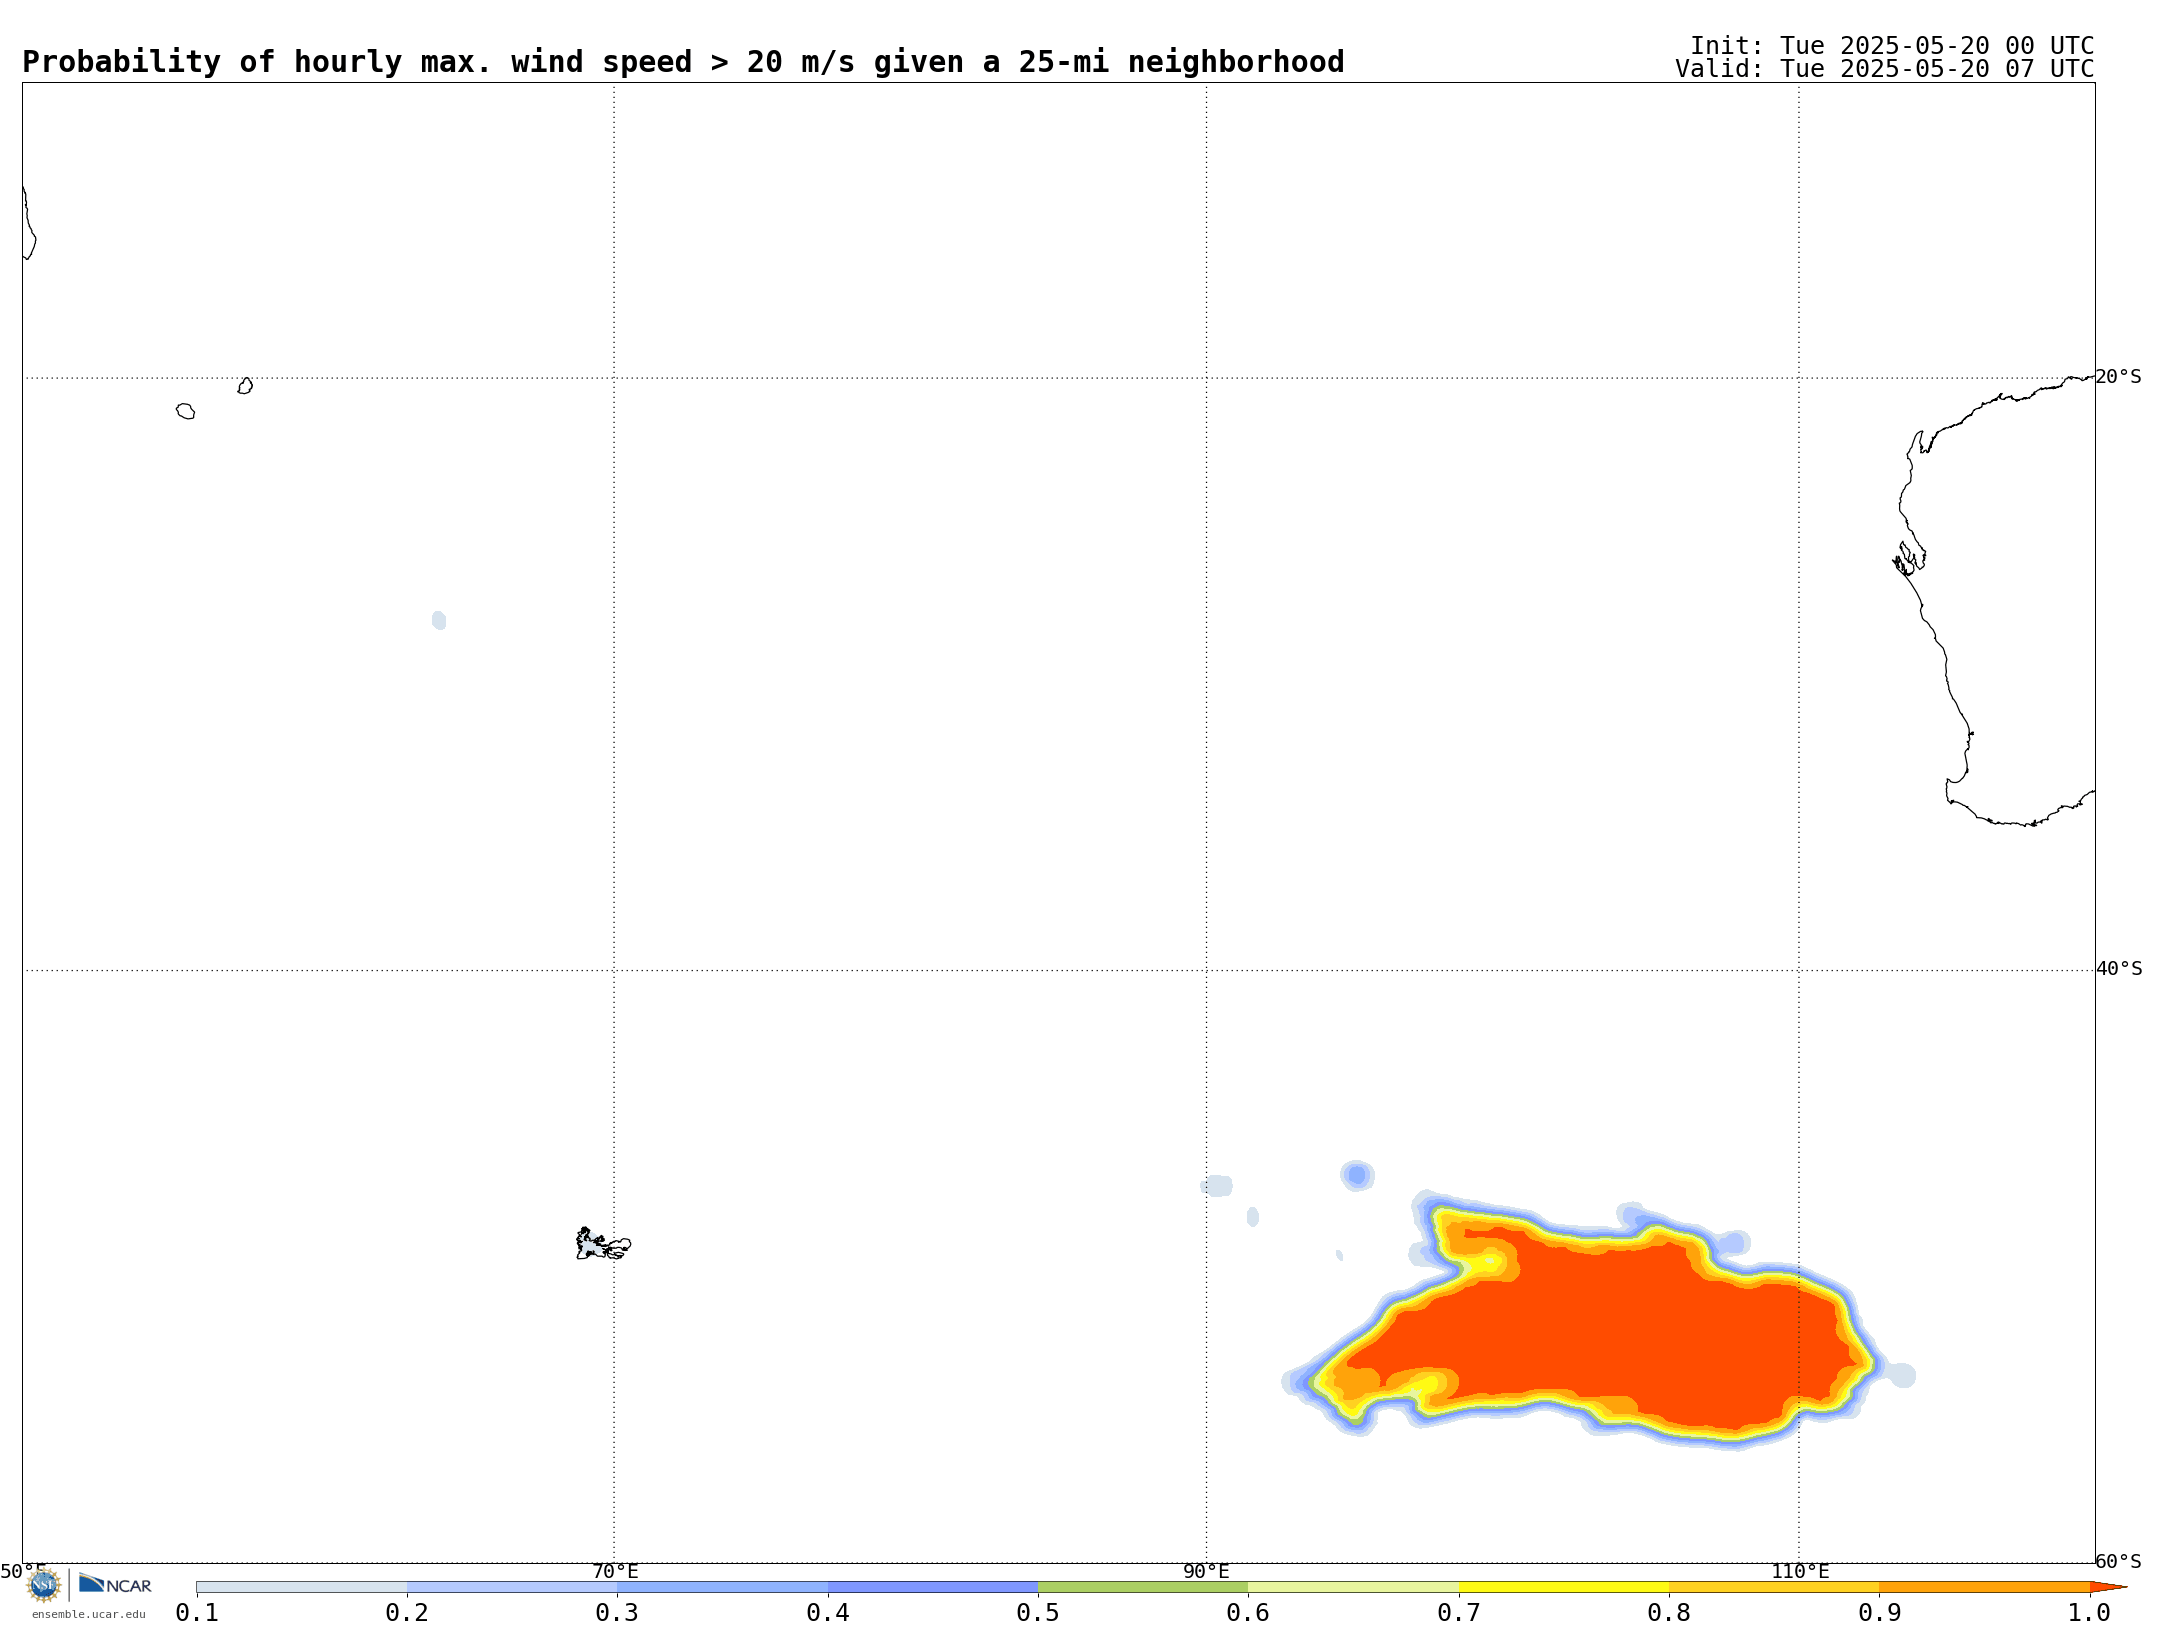Click the Kerguelen island outline near 70°E
Viewport: 2160px width, 1626px height.
coord(603,1244)
